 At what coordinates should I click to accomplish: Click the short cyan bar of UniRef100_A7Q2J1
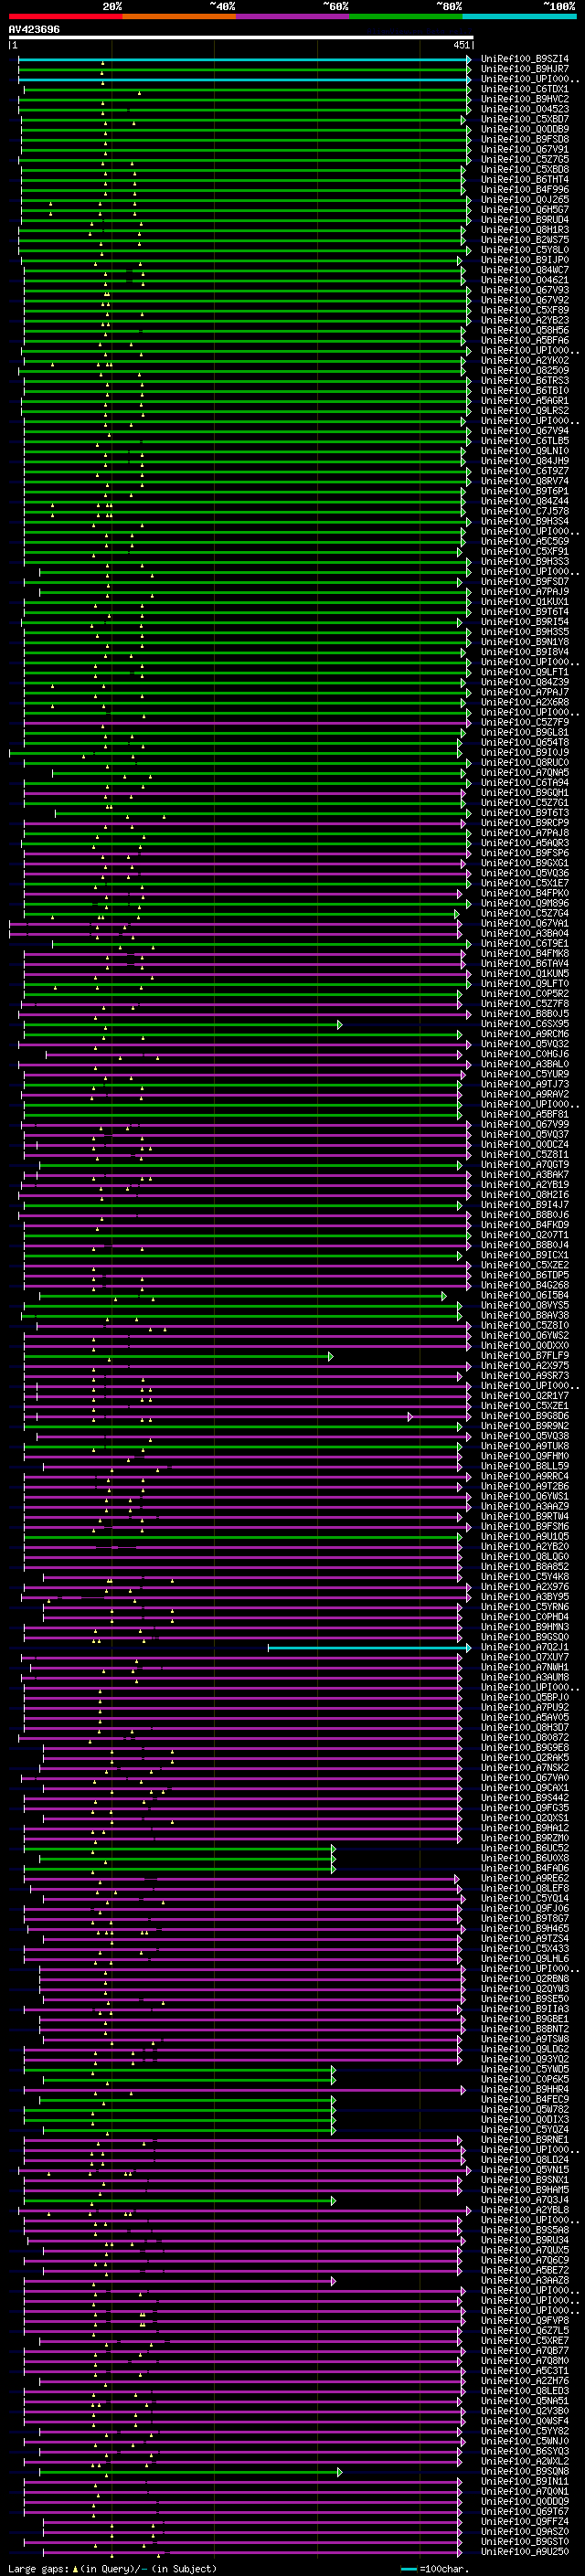[369, 1648]
